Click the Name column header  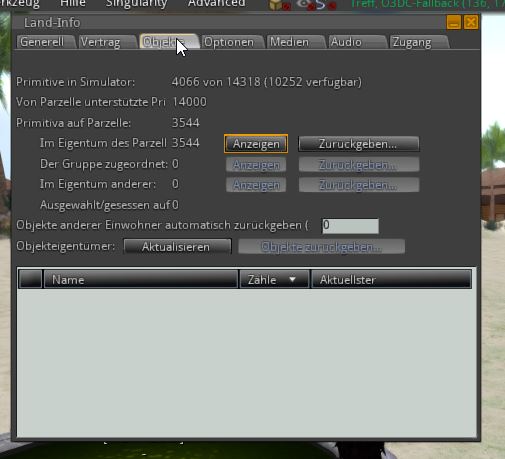coord(141,279)
